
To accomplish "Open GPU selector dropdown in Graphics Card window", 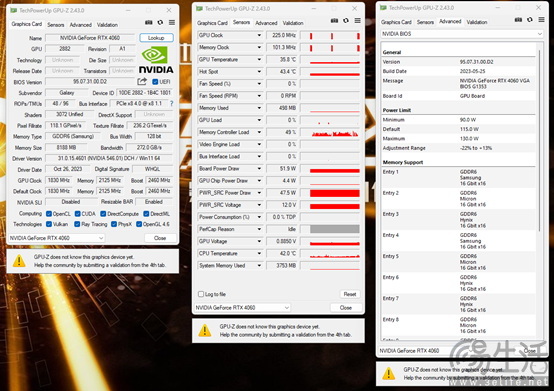I will 57,238.
